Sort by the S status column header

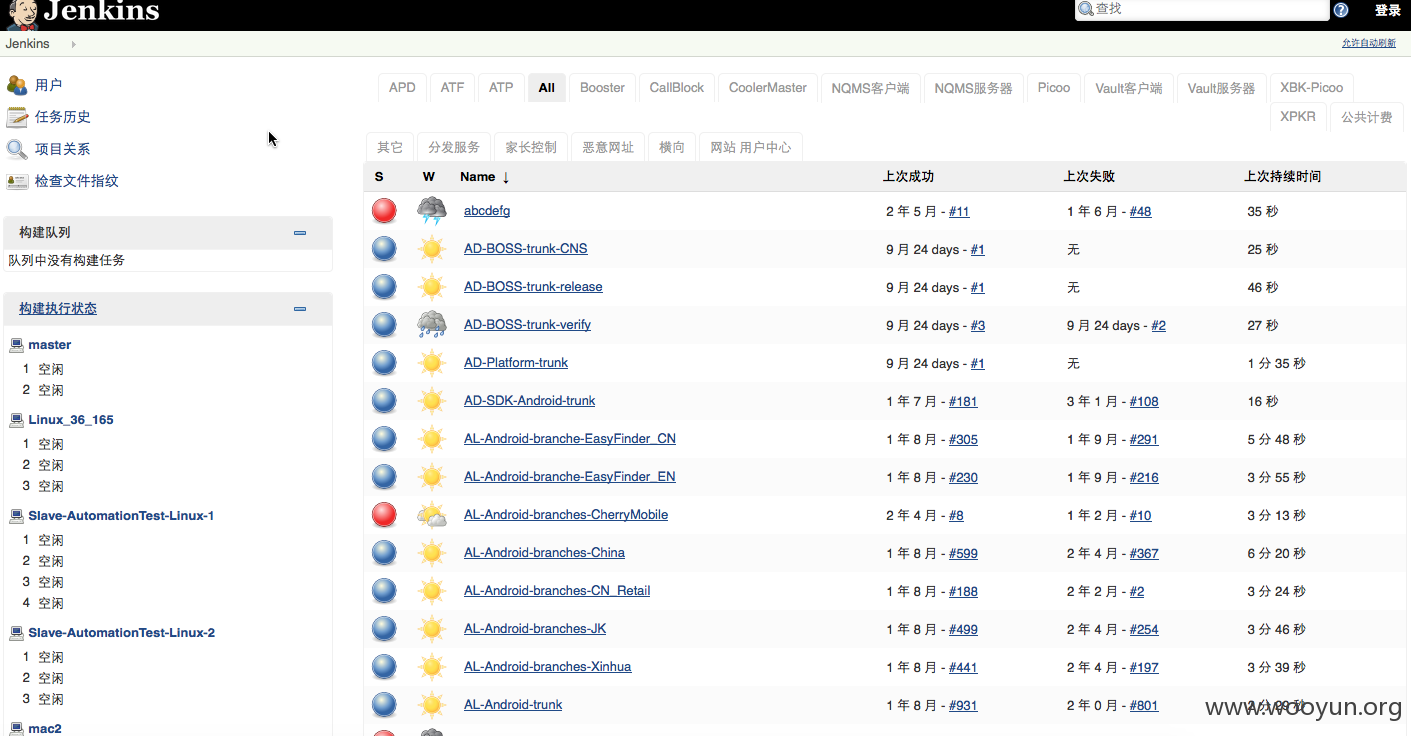(379, 177)
